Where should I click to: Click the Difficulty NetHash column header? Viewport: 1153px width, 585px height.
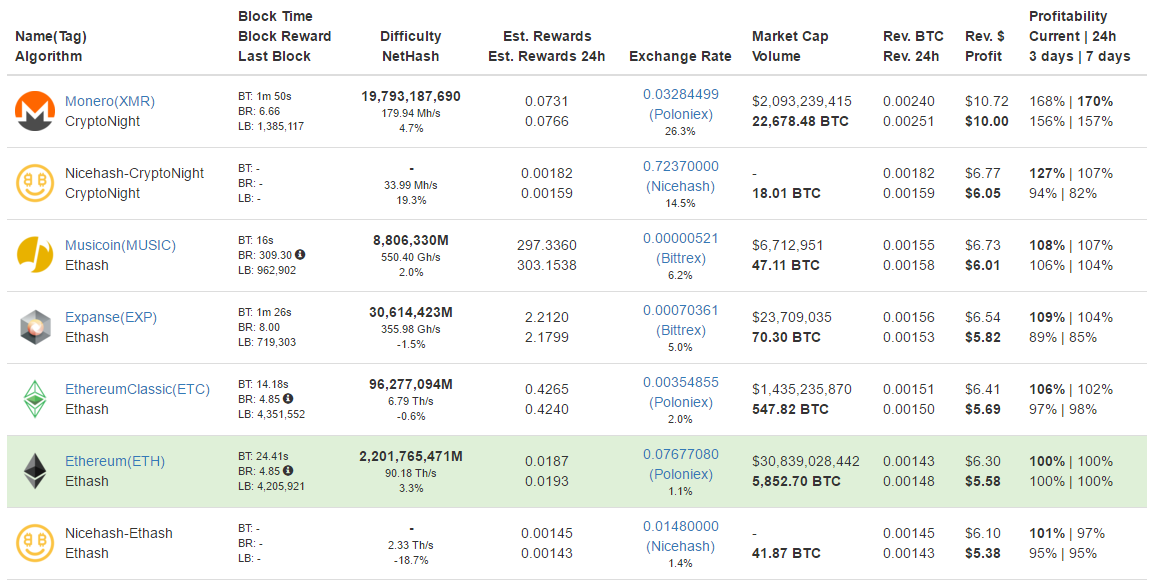(x=410, y=46)
